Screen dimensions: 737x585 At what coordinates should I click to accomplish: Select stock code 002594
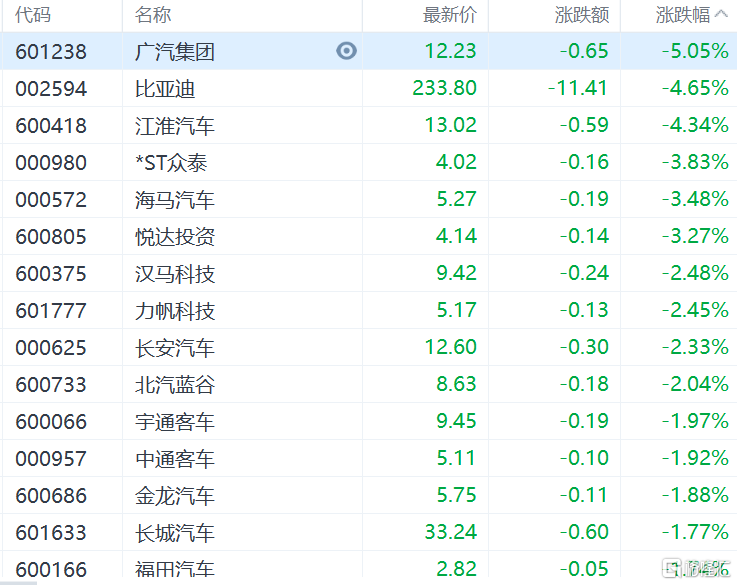51,88
